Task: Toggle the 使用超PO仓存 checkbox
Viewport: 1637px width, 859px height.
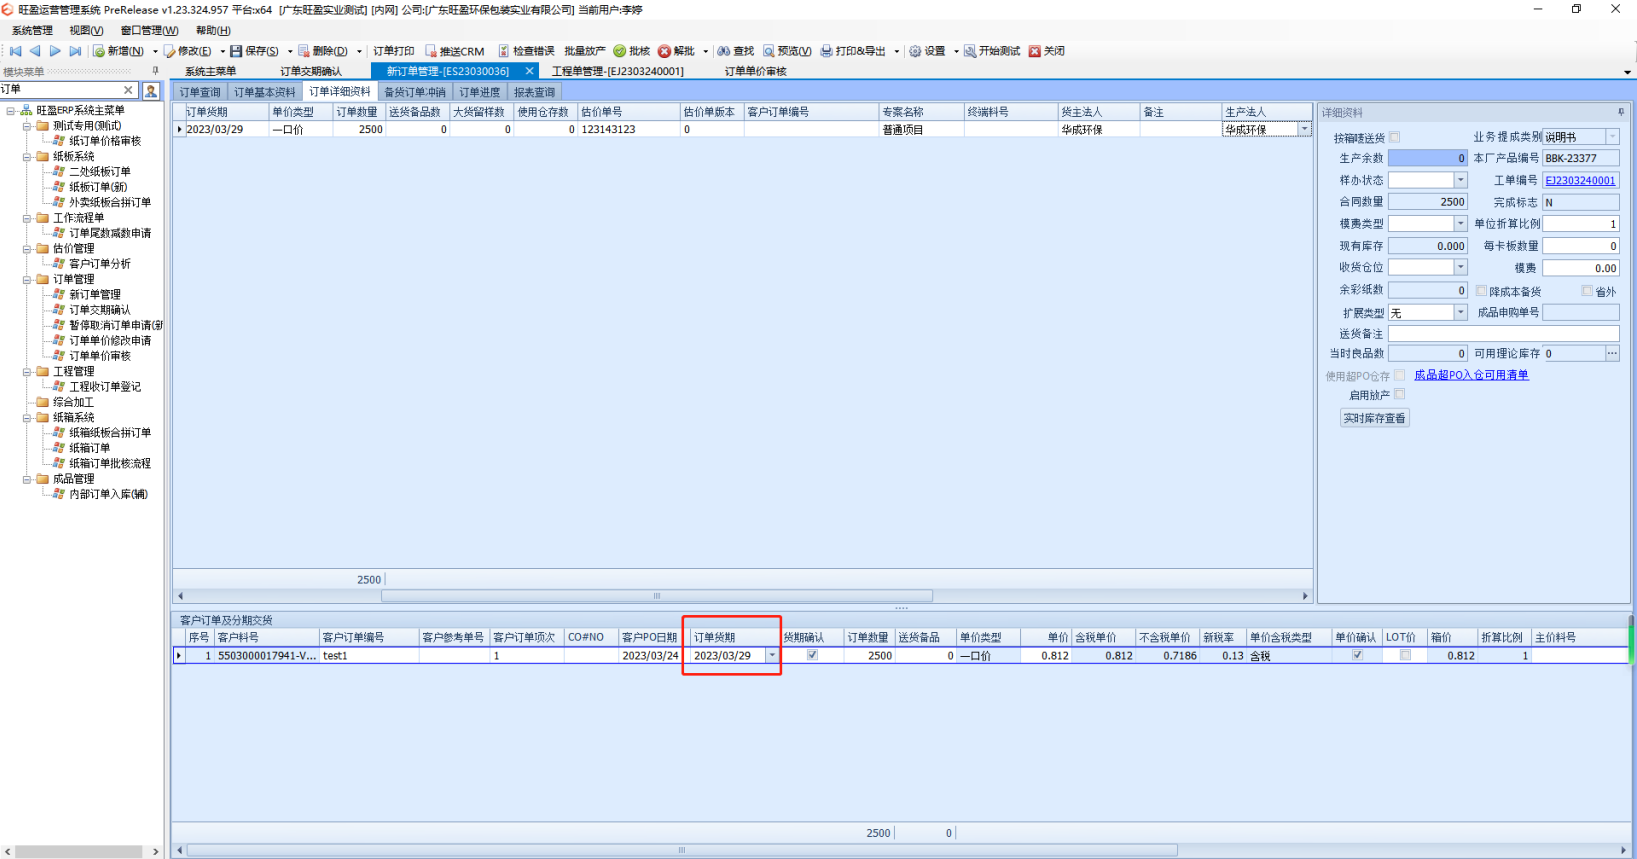Action: pos(1399,375)
